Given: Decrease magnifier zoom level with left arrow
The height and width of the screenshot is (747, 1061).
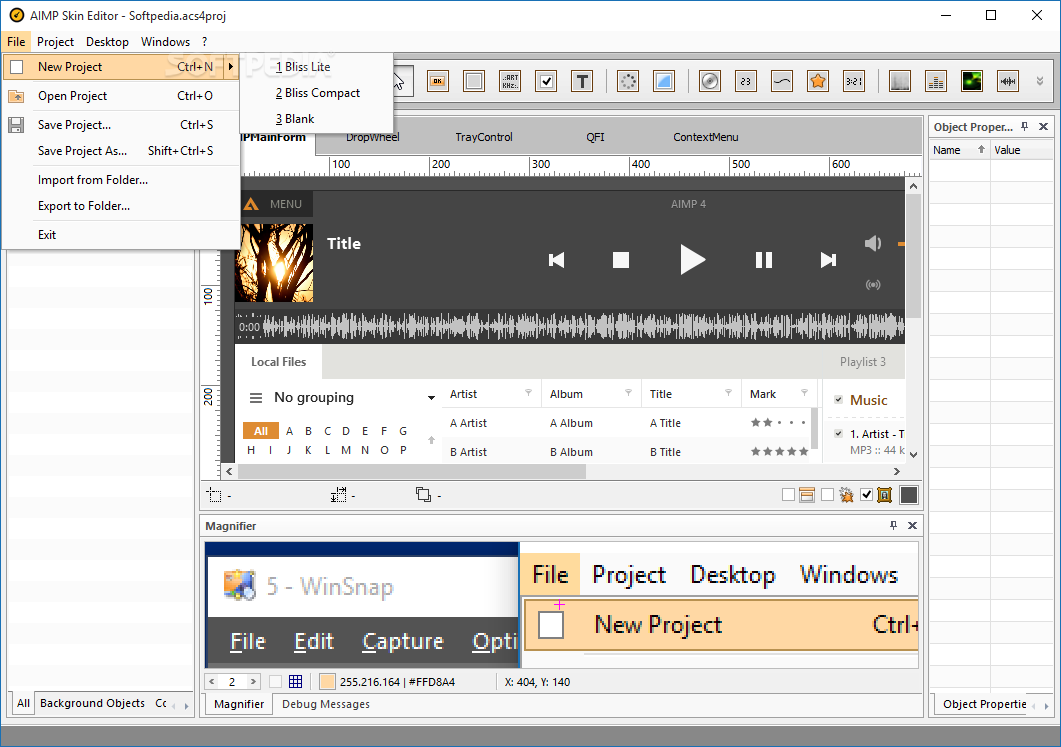Looking at the screenshot, I should pyautogui.click(x=212, y=681).
